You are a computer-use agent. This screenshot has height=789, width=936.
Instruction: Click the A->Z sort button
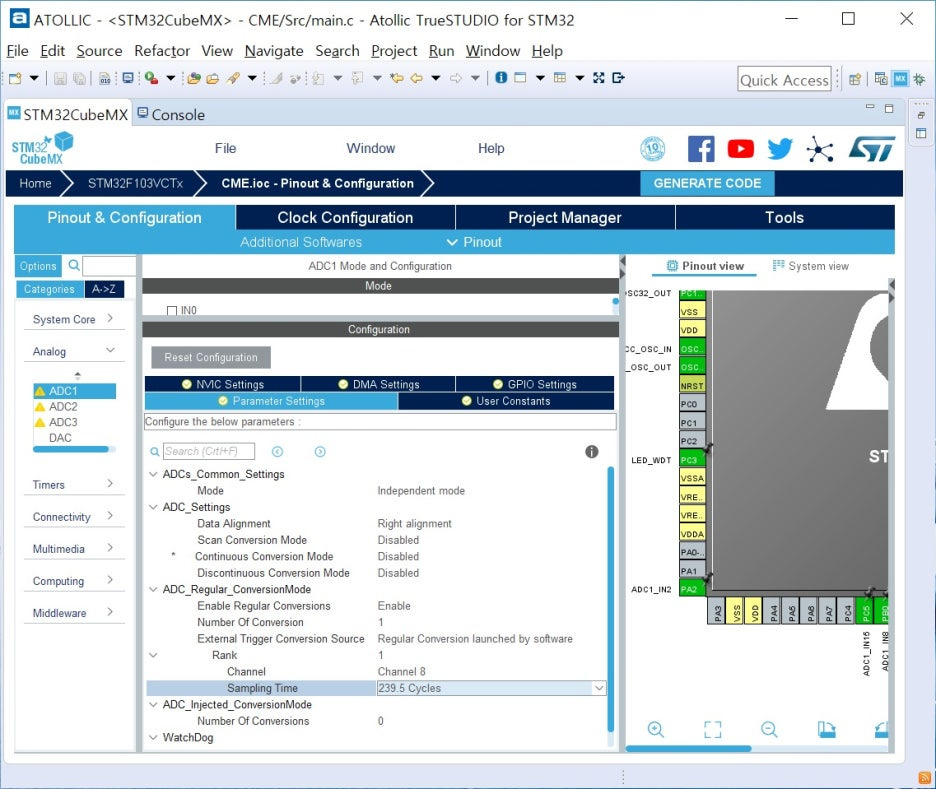point(104,289)
